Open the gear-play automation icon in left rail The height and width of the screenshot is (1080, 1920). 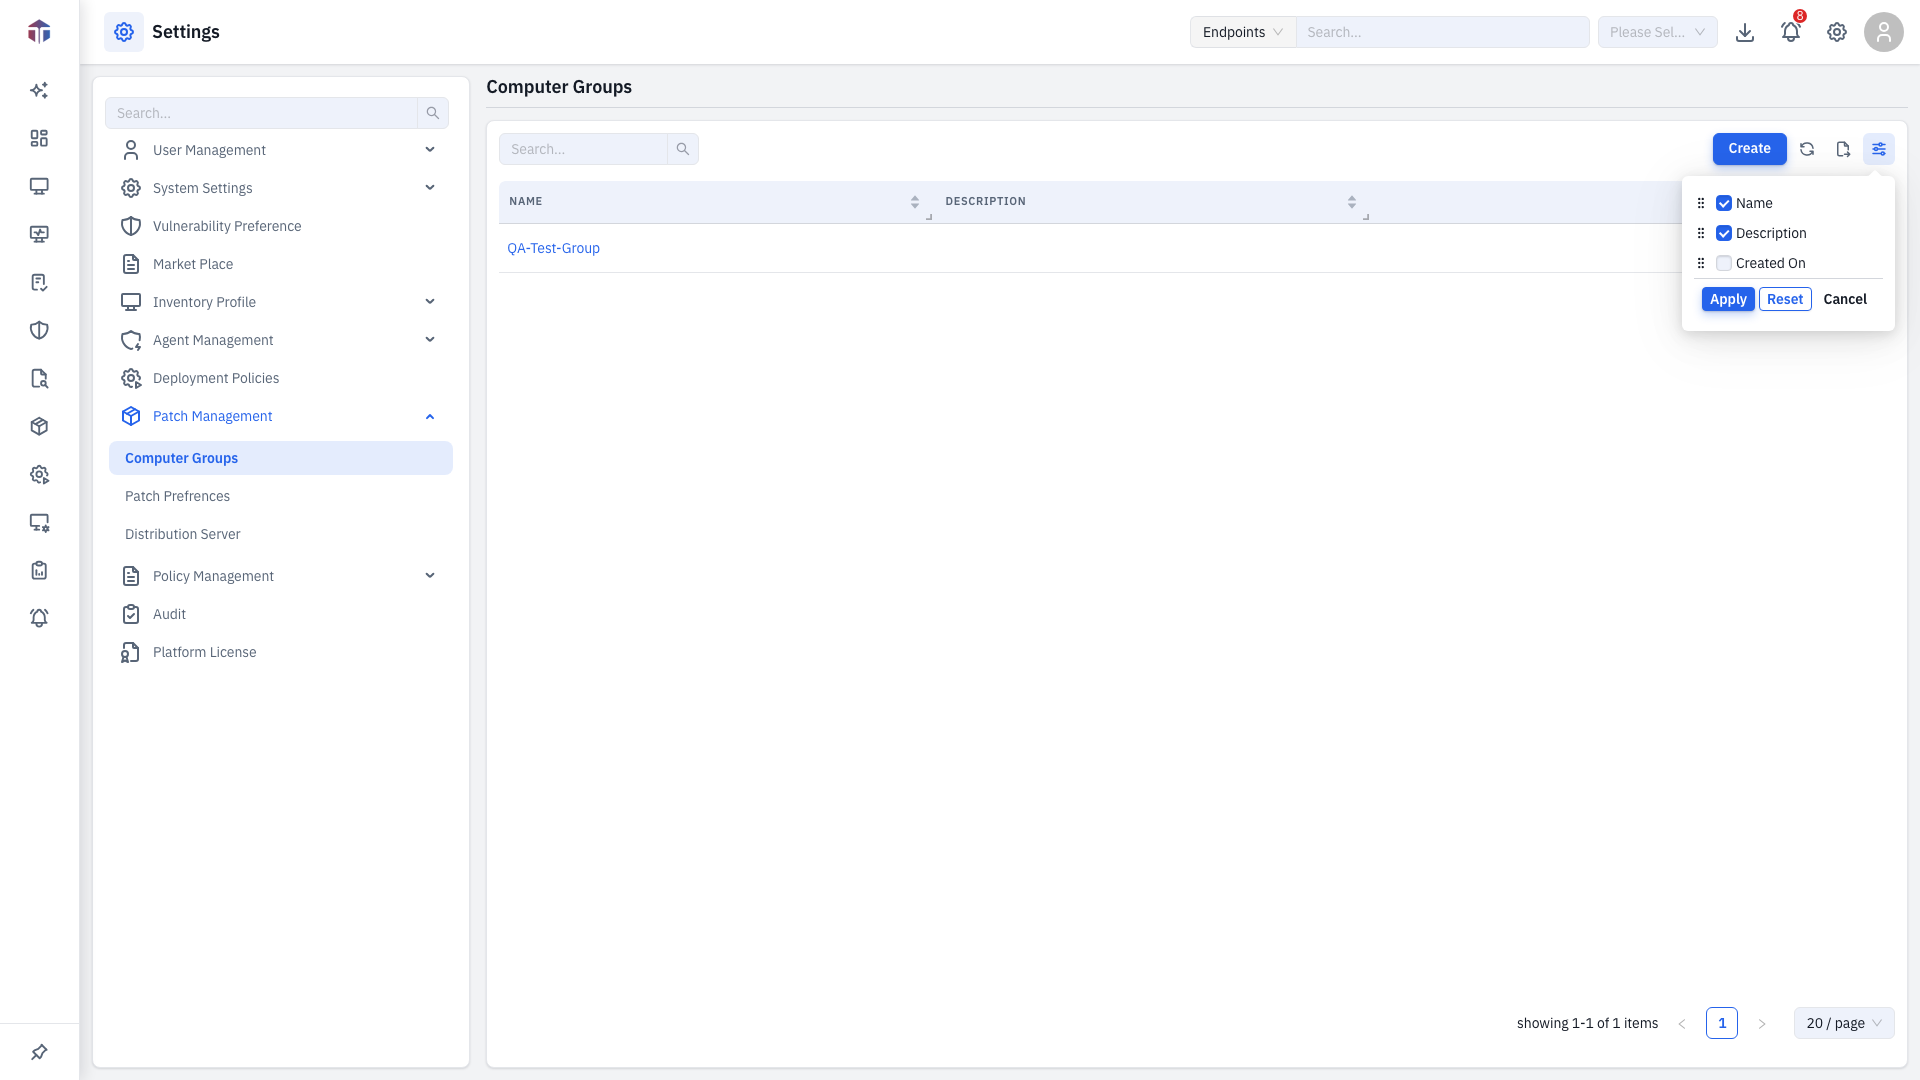(39, 474)
